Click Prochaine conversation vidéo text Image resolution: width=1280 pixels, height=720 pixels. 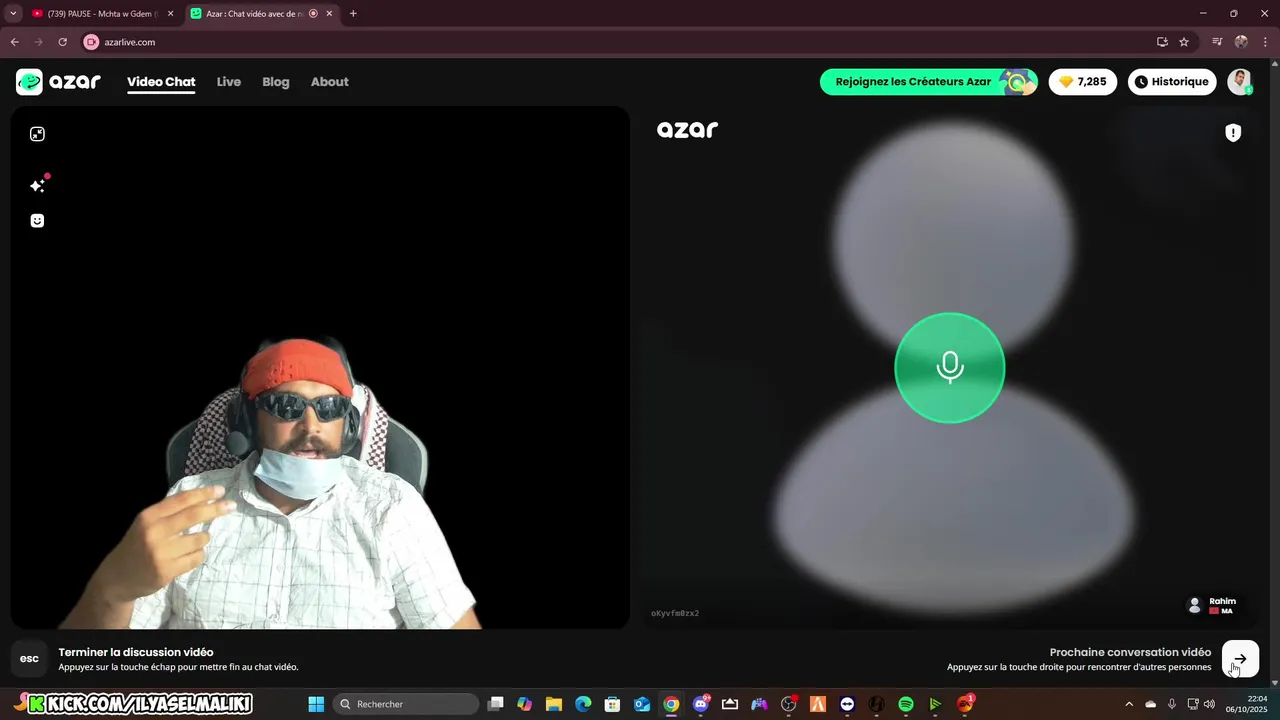1130,652
